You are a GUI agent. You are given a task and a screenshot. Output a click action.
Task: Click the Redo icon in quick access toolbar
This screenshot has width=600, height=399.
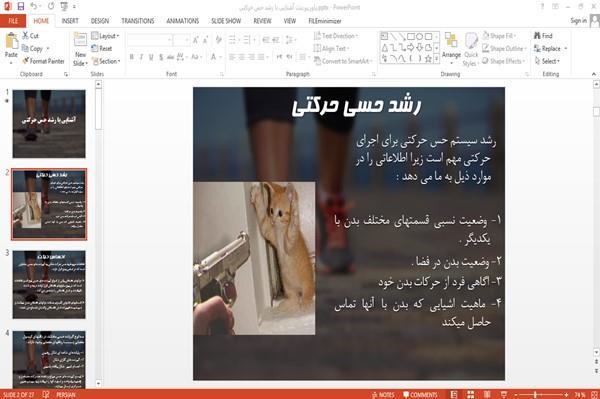[51, 6]
